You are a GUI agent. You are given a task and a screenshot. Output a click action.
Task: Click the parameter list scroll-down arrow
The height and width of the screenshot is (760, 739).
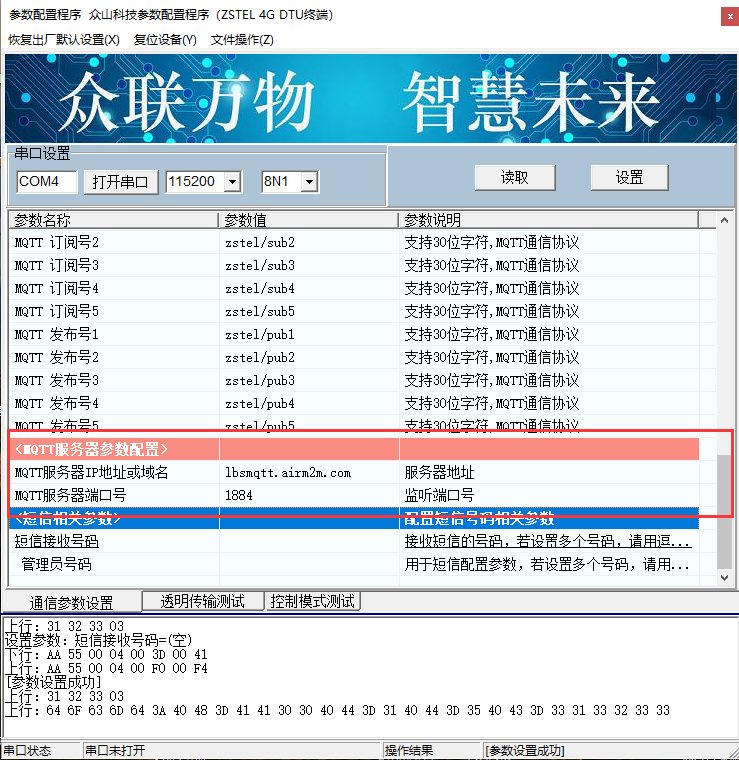[x=724, y=578]
